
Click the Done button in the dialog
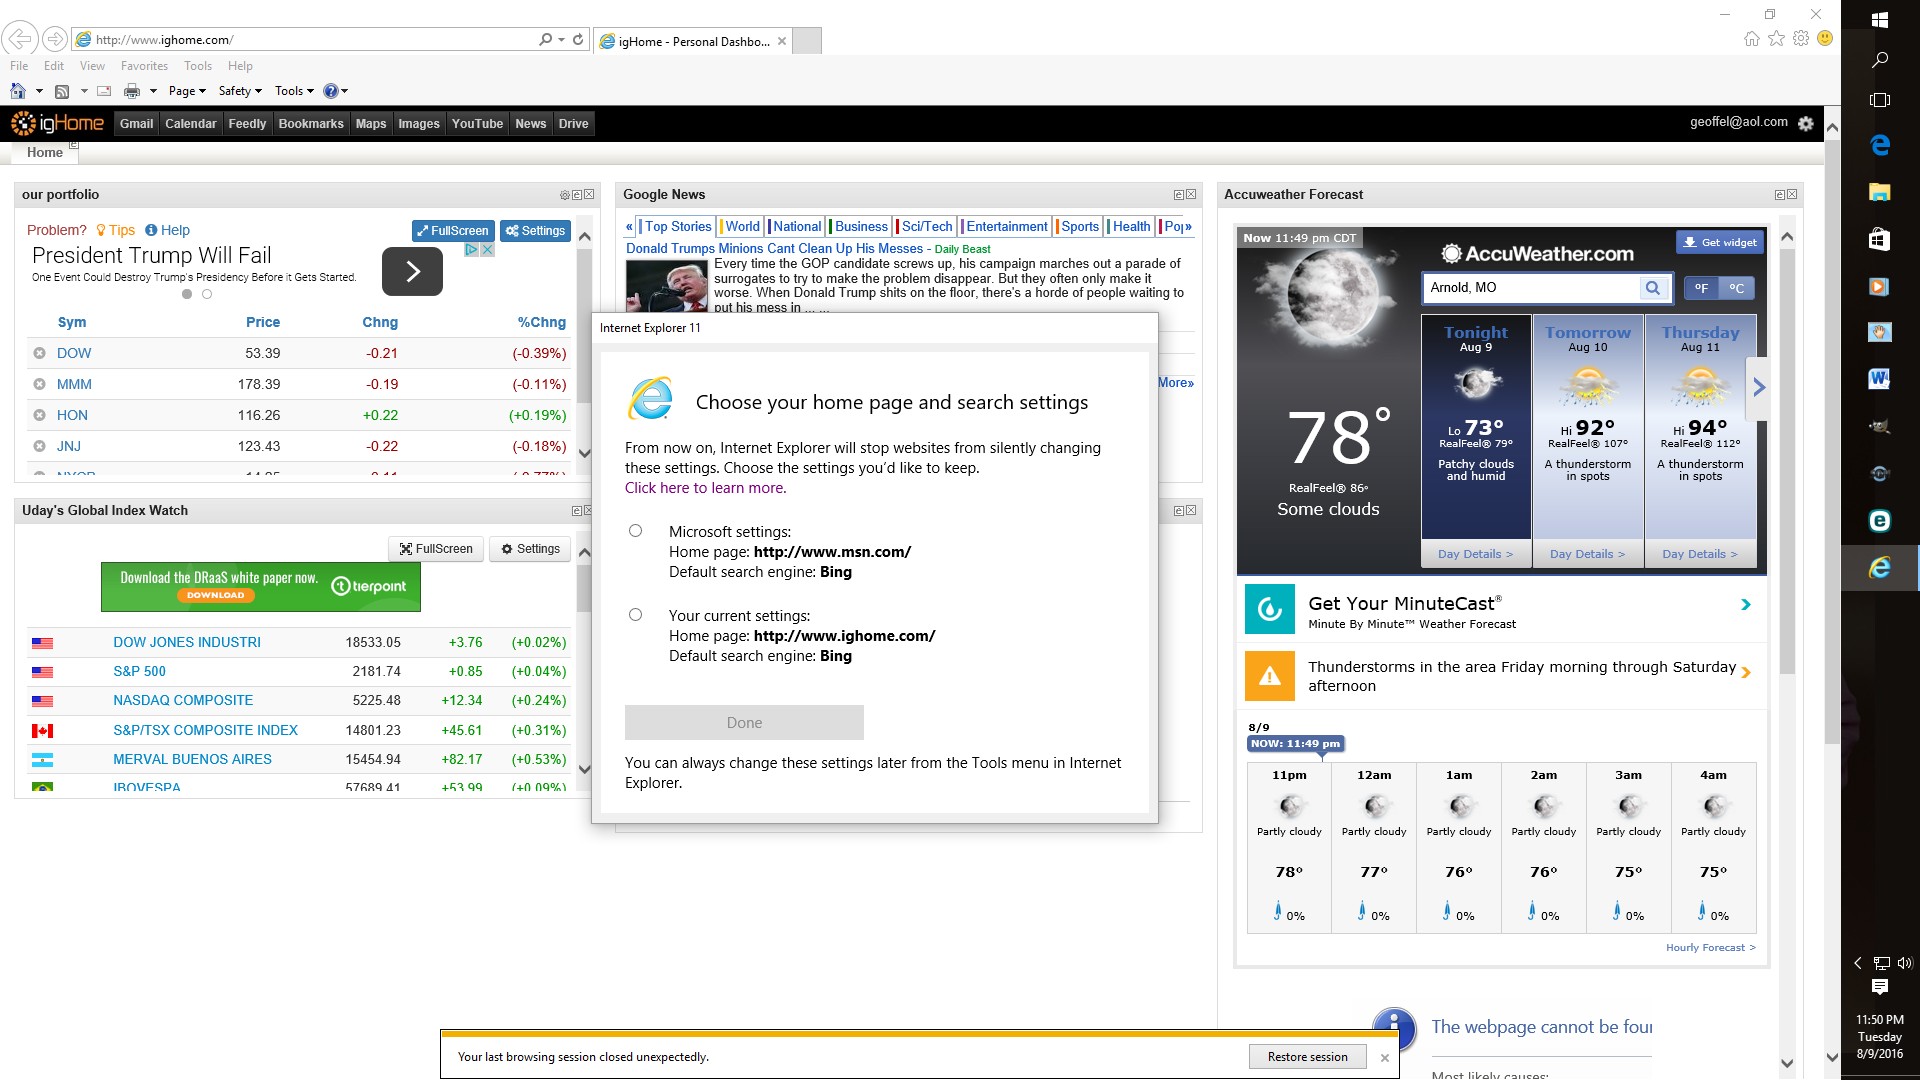pyautogui.click(x=744, y=722)
